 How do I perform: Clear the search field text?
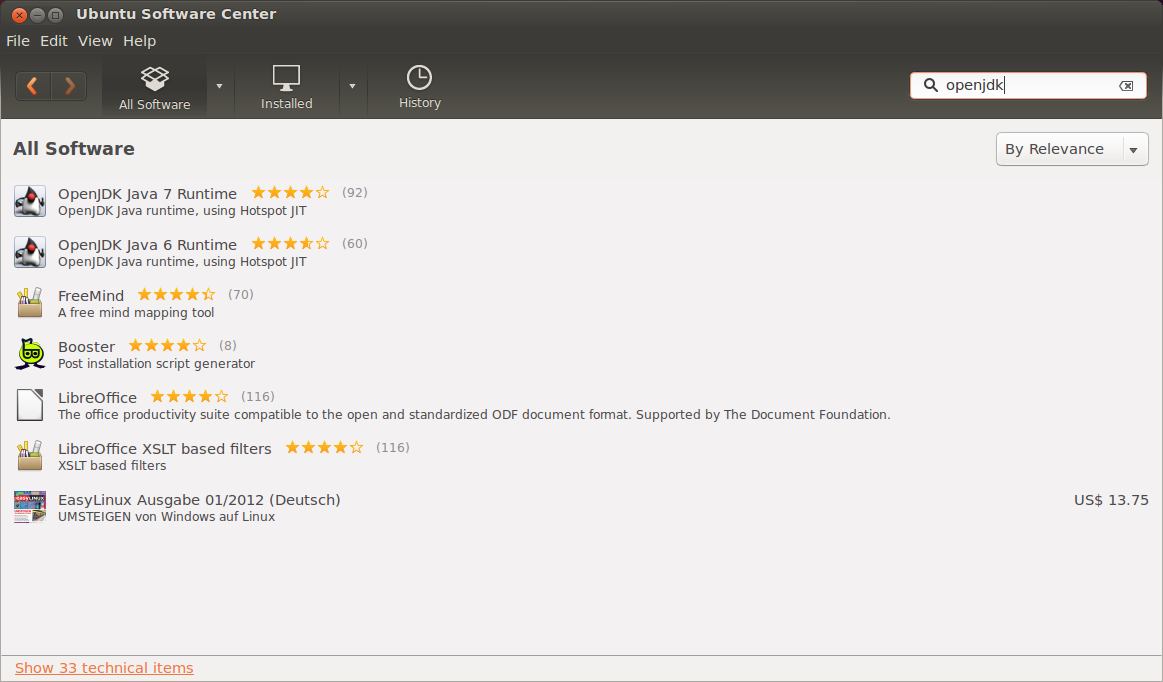[1126, 86]
